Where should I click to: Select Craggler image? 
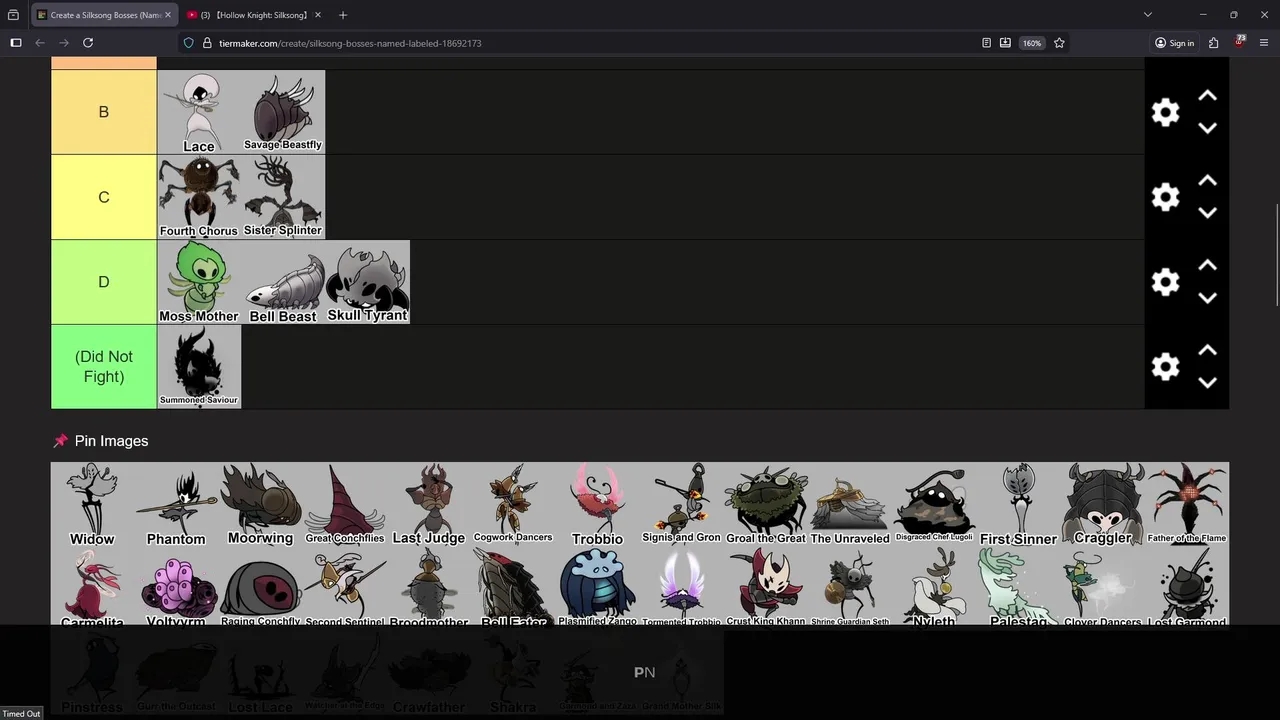pos(1102,504)
